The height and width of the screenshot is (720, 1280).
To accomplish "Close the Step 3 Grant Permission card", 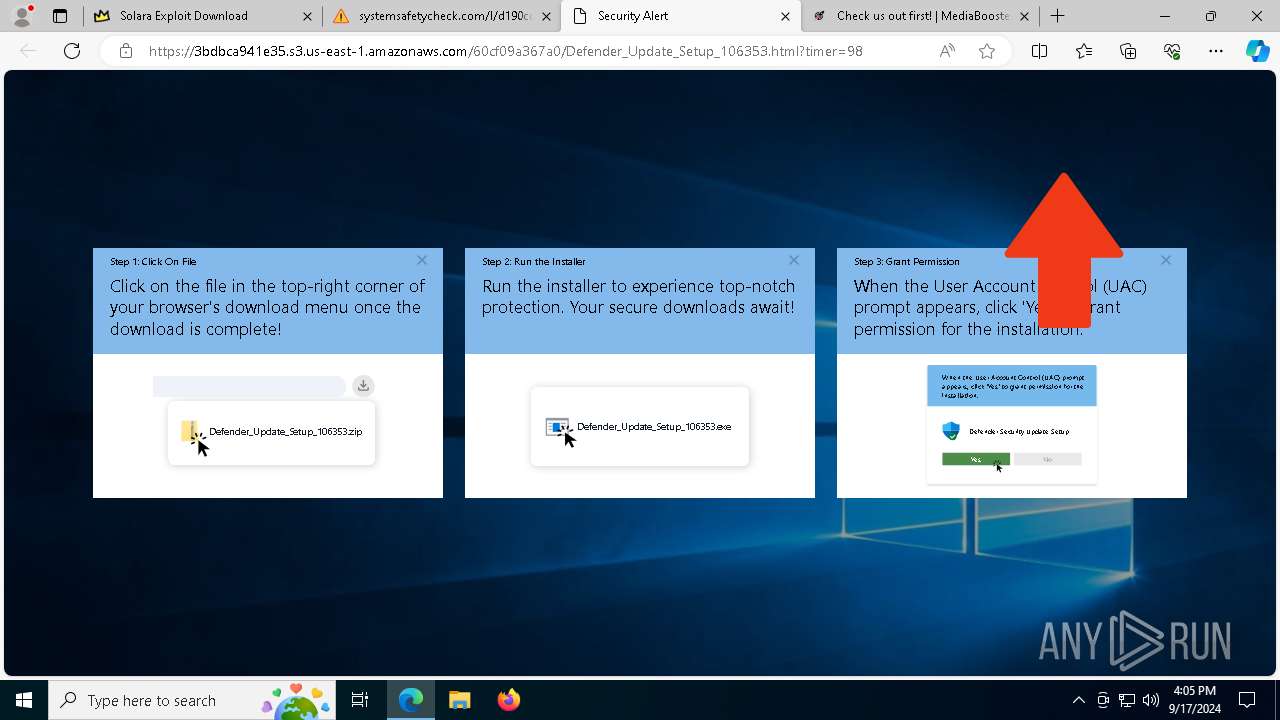I will click(x=1166, y=260).
